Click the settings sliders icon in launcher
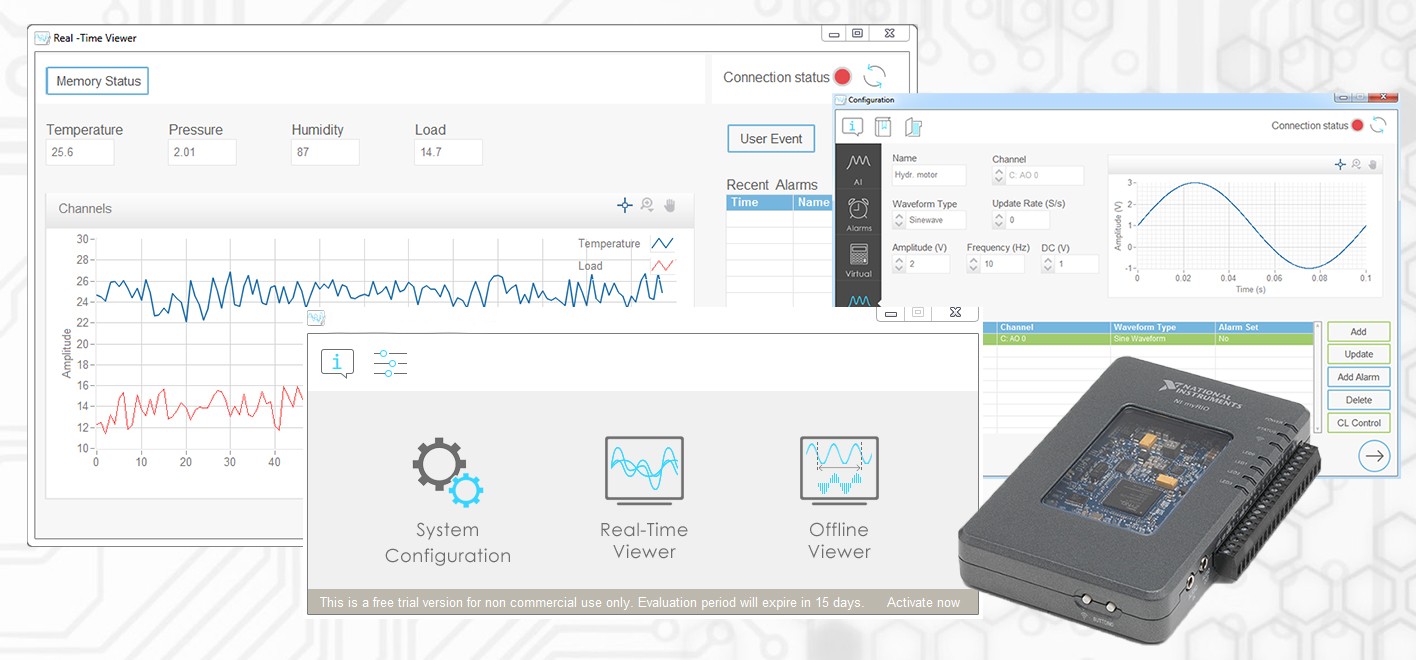1416x660 pixels. click(390, 363)
